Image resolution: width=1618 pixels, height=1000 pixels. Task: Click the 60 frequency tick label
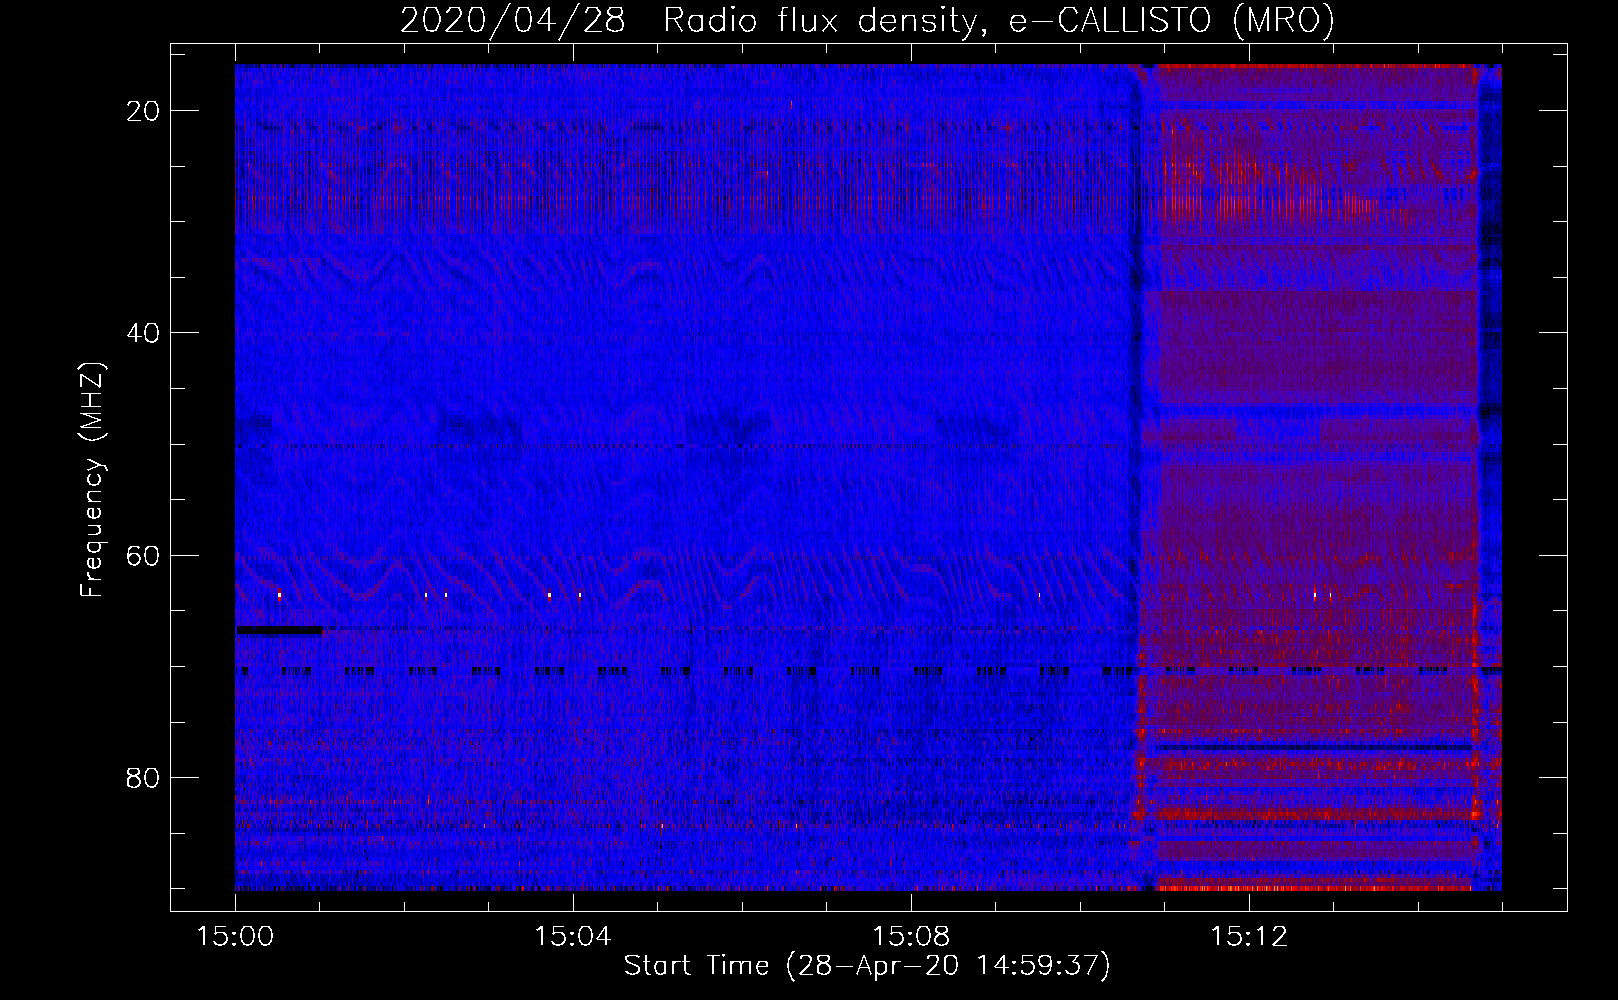pyautogui.click(x=144, y=555)
